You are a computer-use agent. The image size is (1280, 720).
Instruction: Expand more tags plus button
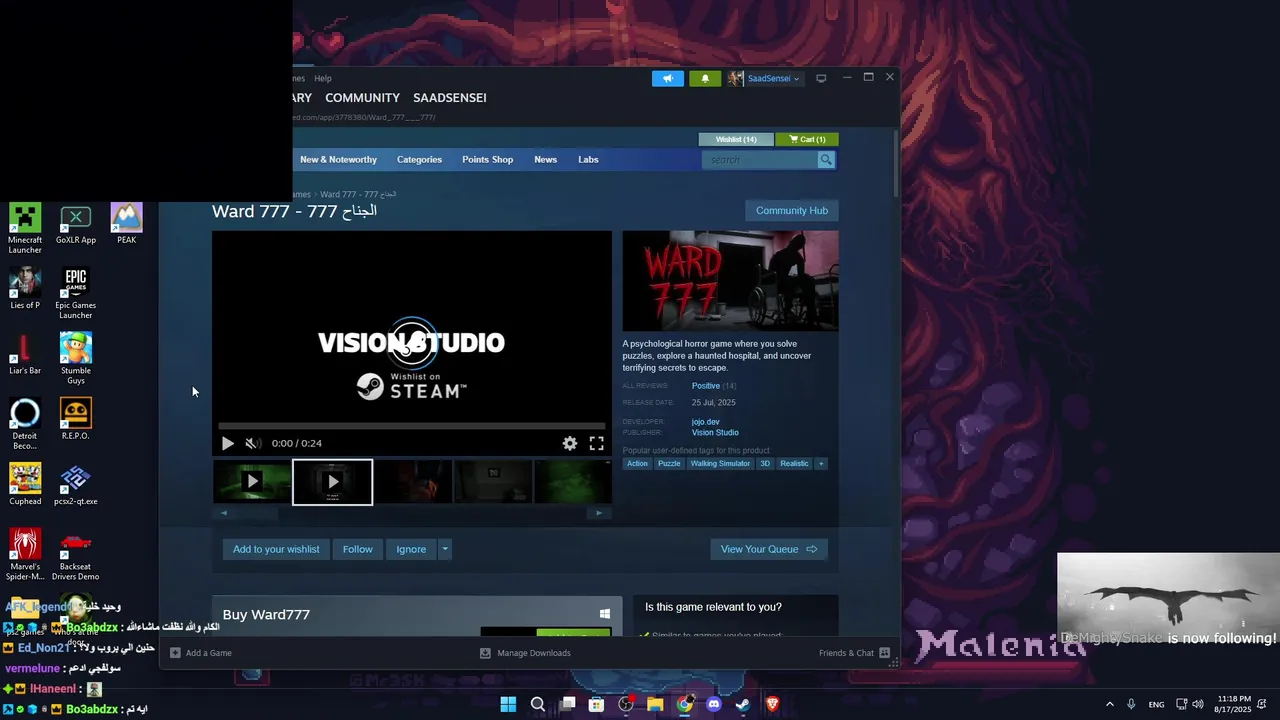coord(821,464)
